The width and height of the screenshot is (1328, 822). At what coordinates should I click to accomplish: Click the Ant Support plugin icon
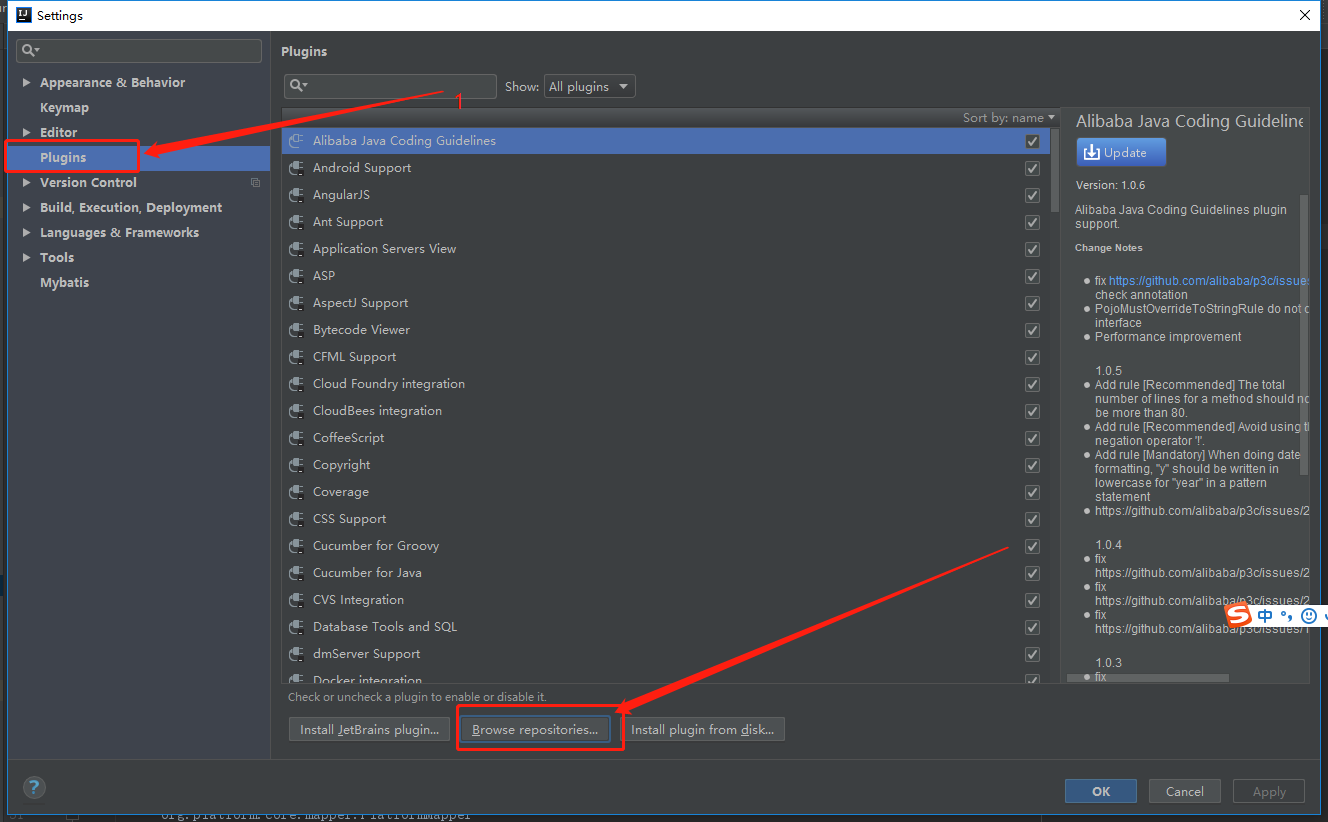(x=296, y=222)
